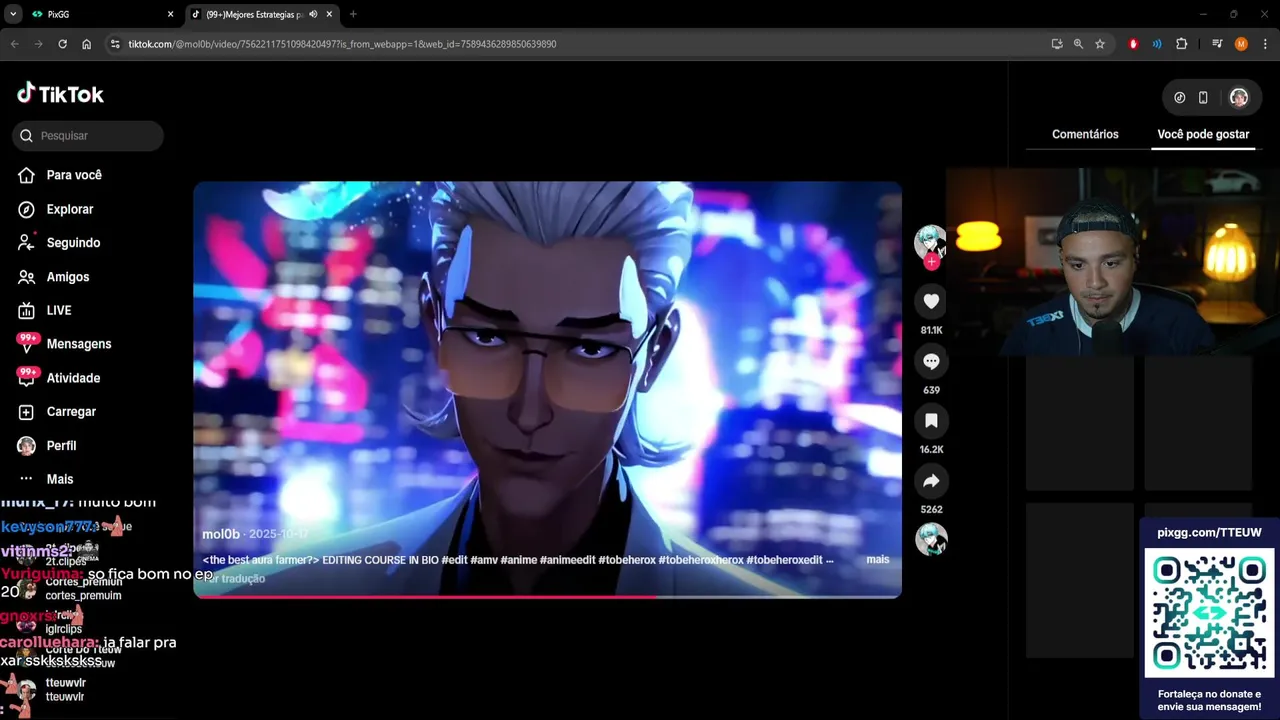View site information icon in address bar
1280x720 pixels.
coord(115,44)
